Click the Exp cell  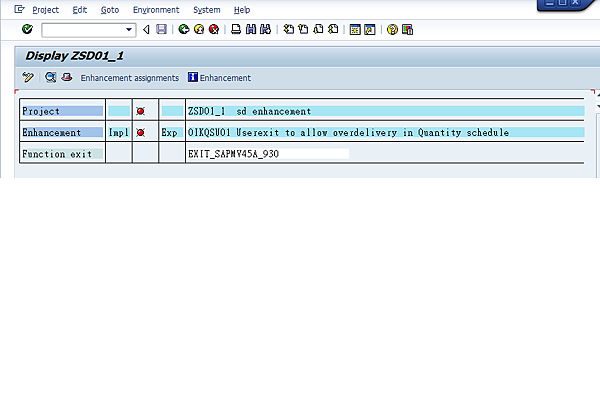pos(172,133)
